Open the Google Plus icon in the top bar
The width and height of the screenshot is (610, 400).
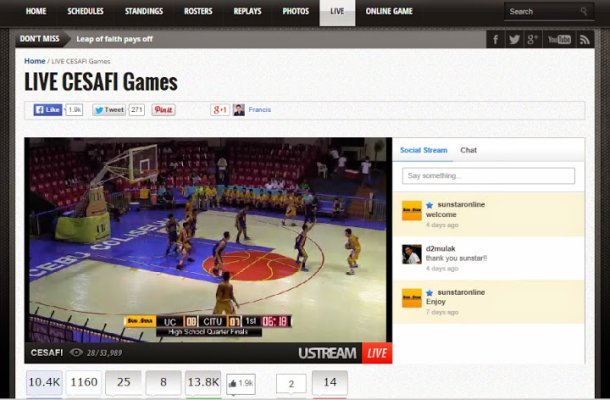532,39
